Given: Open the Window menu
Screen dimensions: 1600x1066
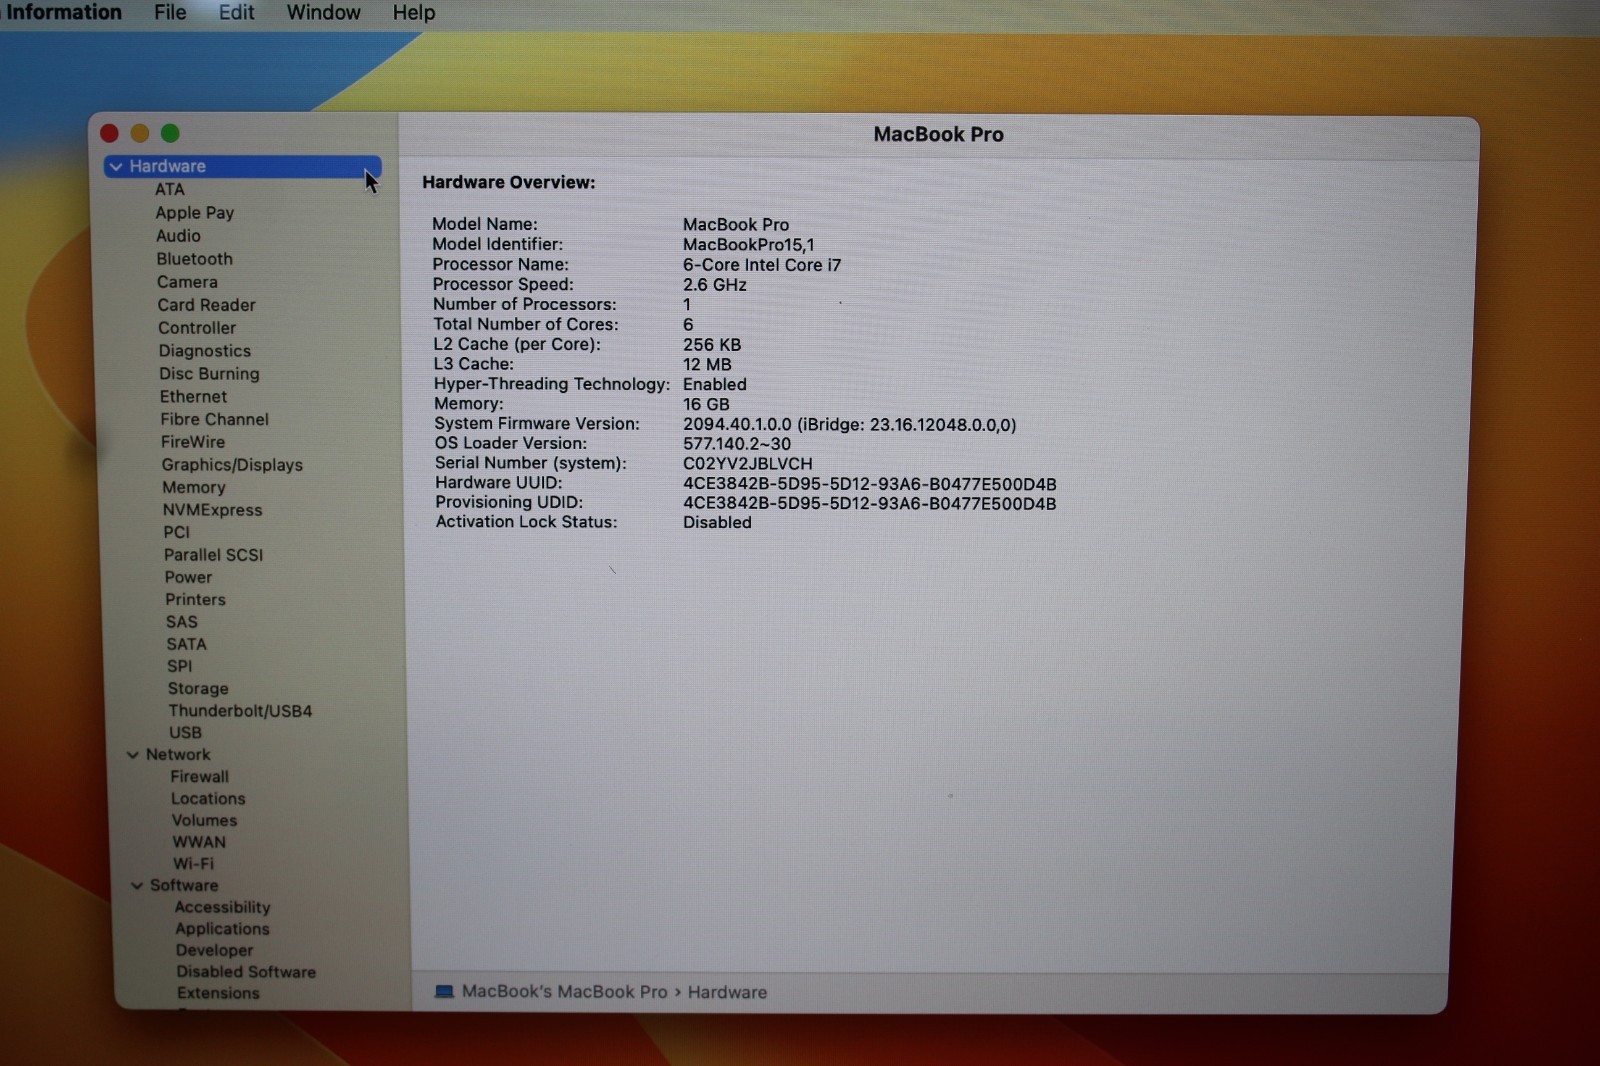Looking at the screenshot, I should [323, 13].
